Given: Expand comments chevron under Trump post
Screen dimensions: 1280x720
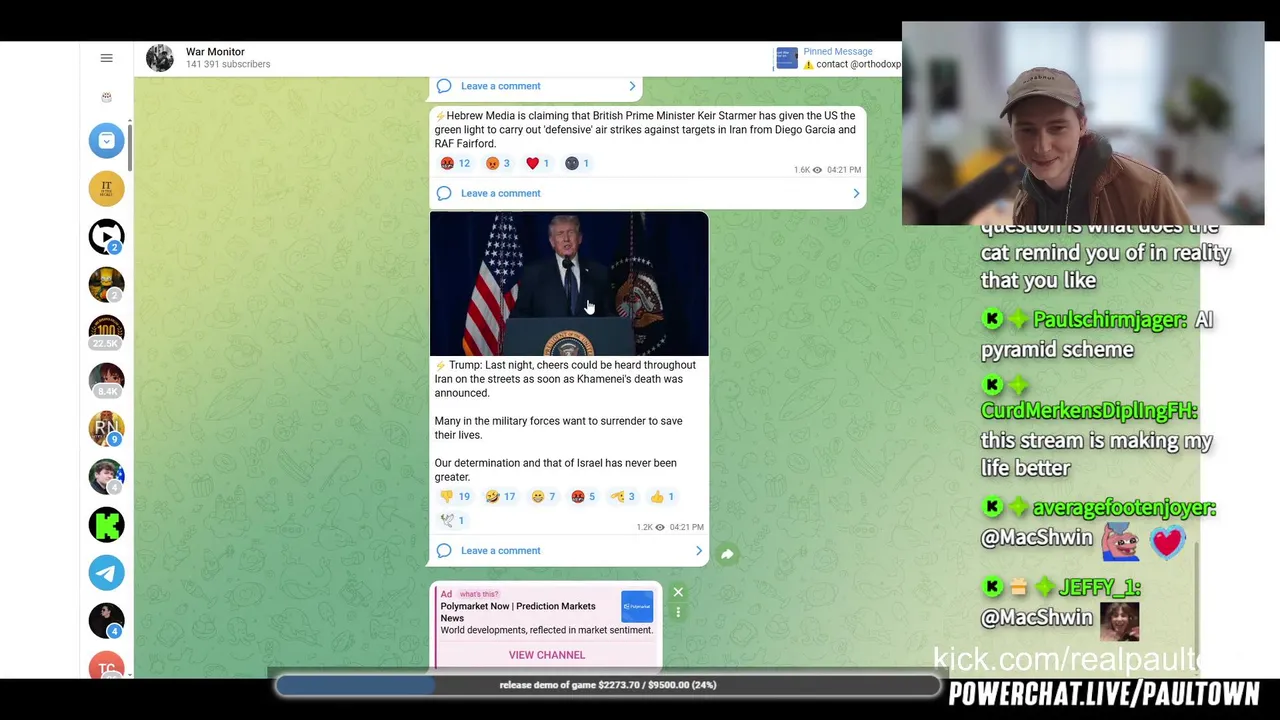Looking at the screenshot, I should (699, 550).
